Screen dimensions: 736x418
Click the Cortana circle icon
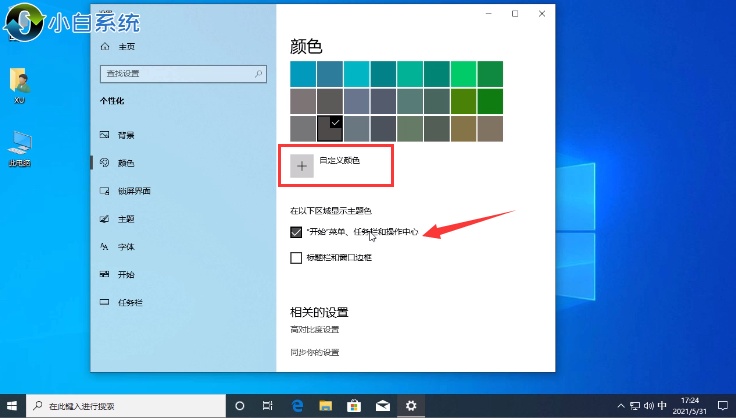240,406
